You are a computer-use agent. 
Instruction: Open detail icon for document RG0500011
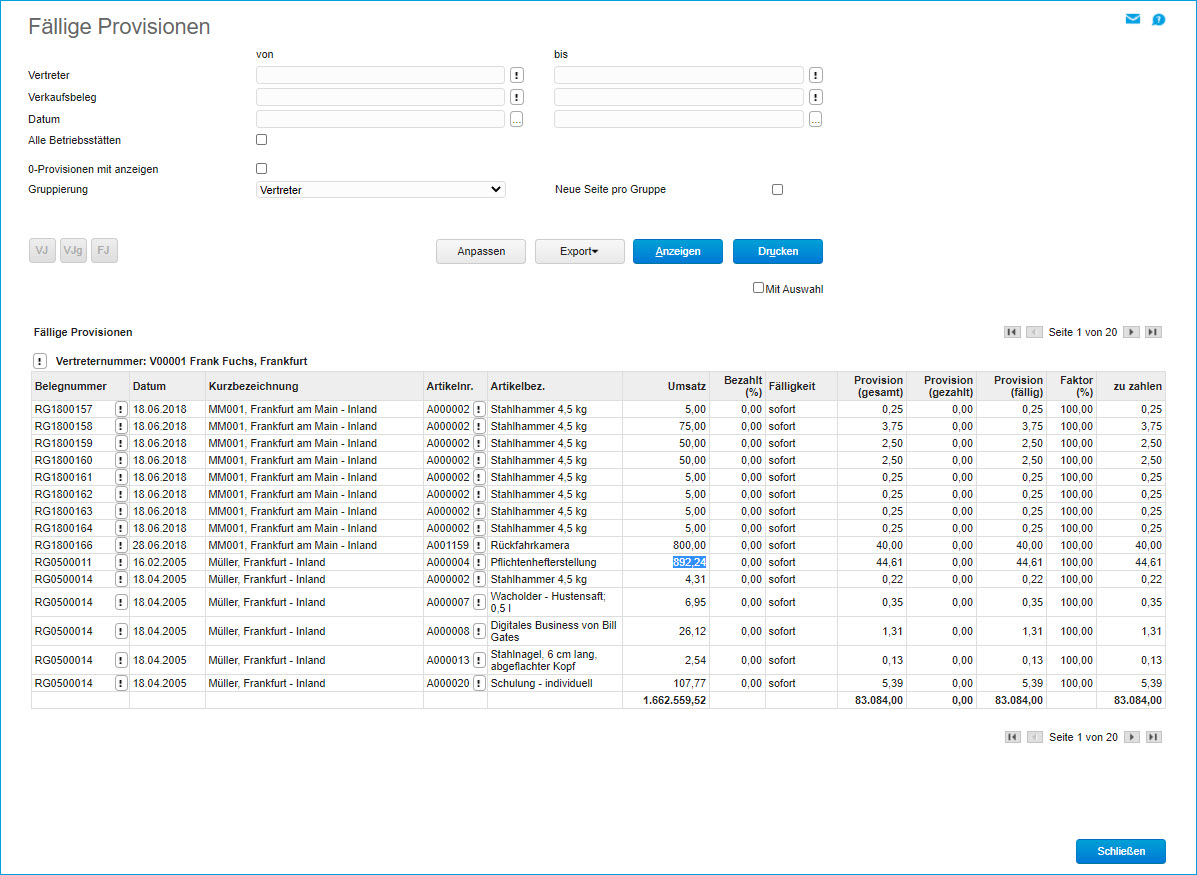coord(121,562)
